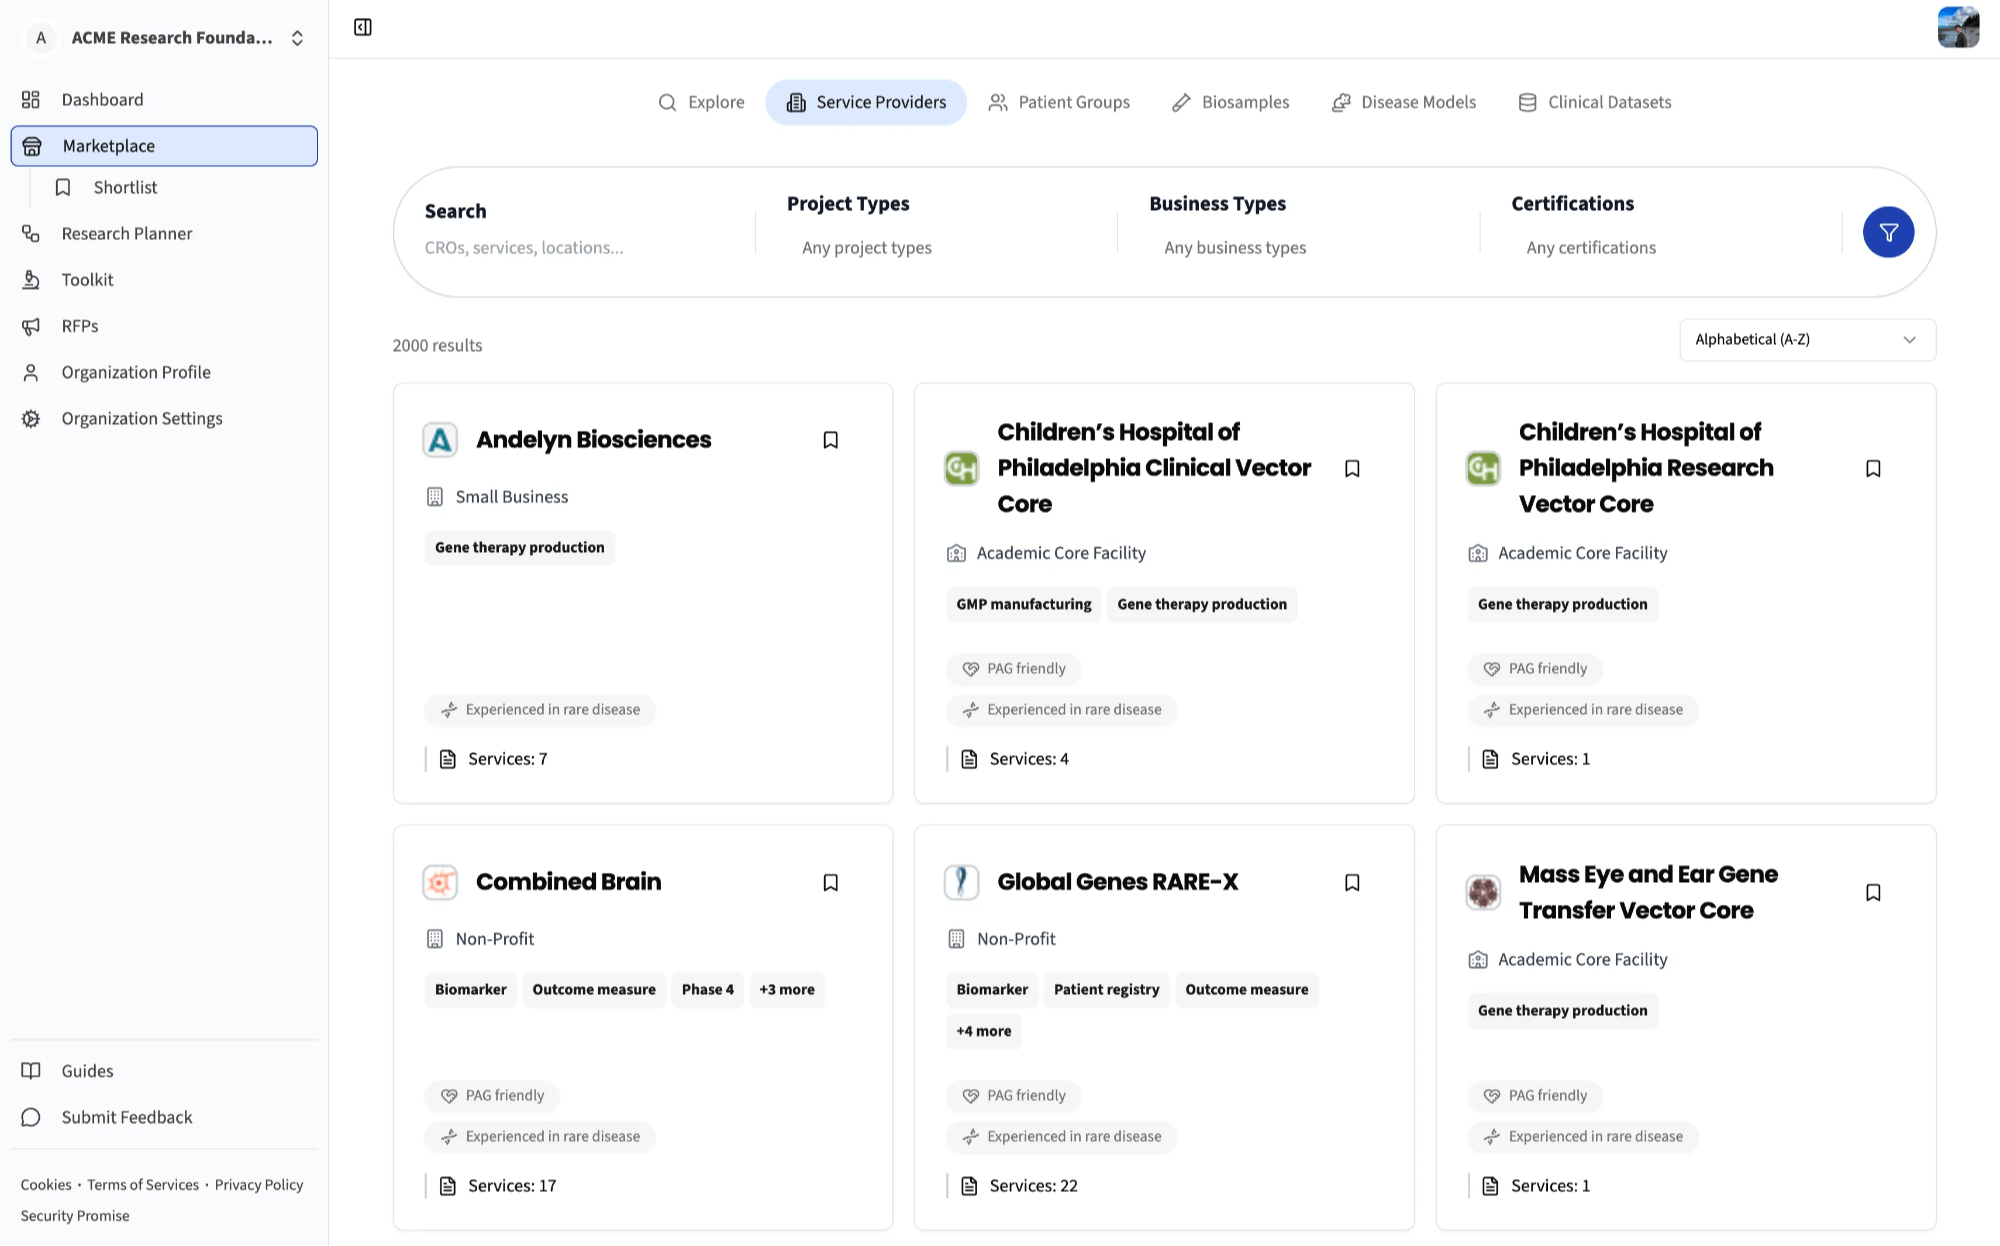Image resolution: width=2000 pixels, height=1246 pixels.
Task: Click the Phase 4 tag
Action: tap(708, 990)
